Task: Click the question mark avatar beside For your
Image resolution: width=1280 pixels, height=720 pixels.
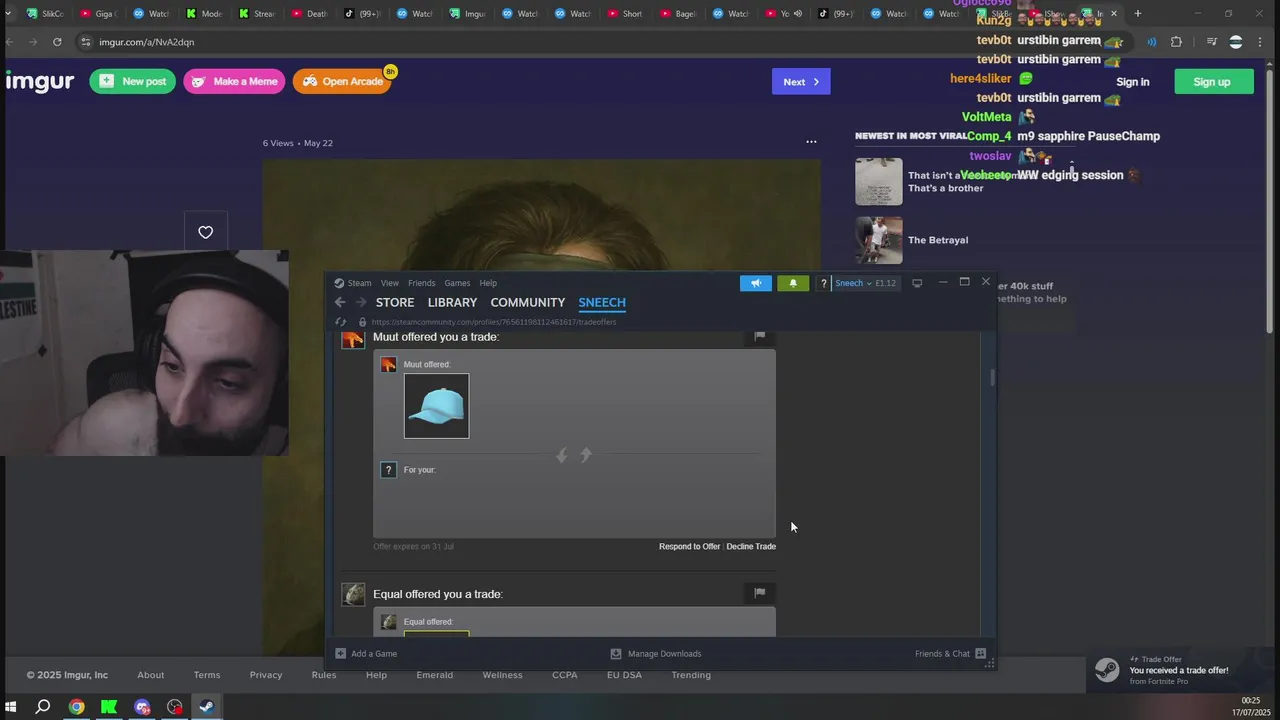Action: [389, 470]
